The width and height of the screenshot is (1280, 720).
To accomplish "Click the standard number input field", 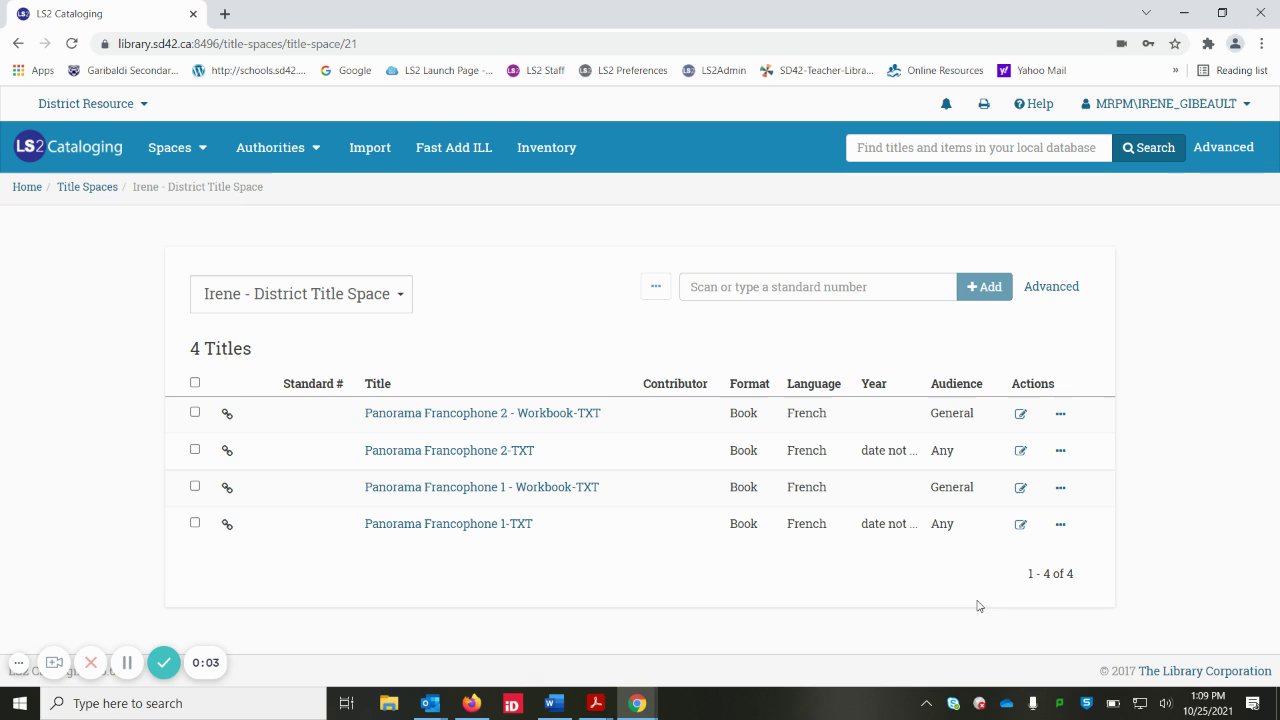I will click(x=818, y=287).
